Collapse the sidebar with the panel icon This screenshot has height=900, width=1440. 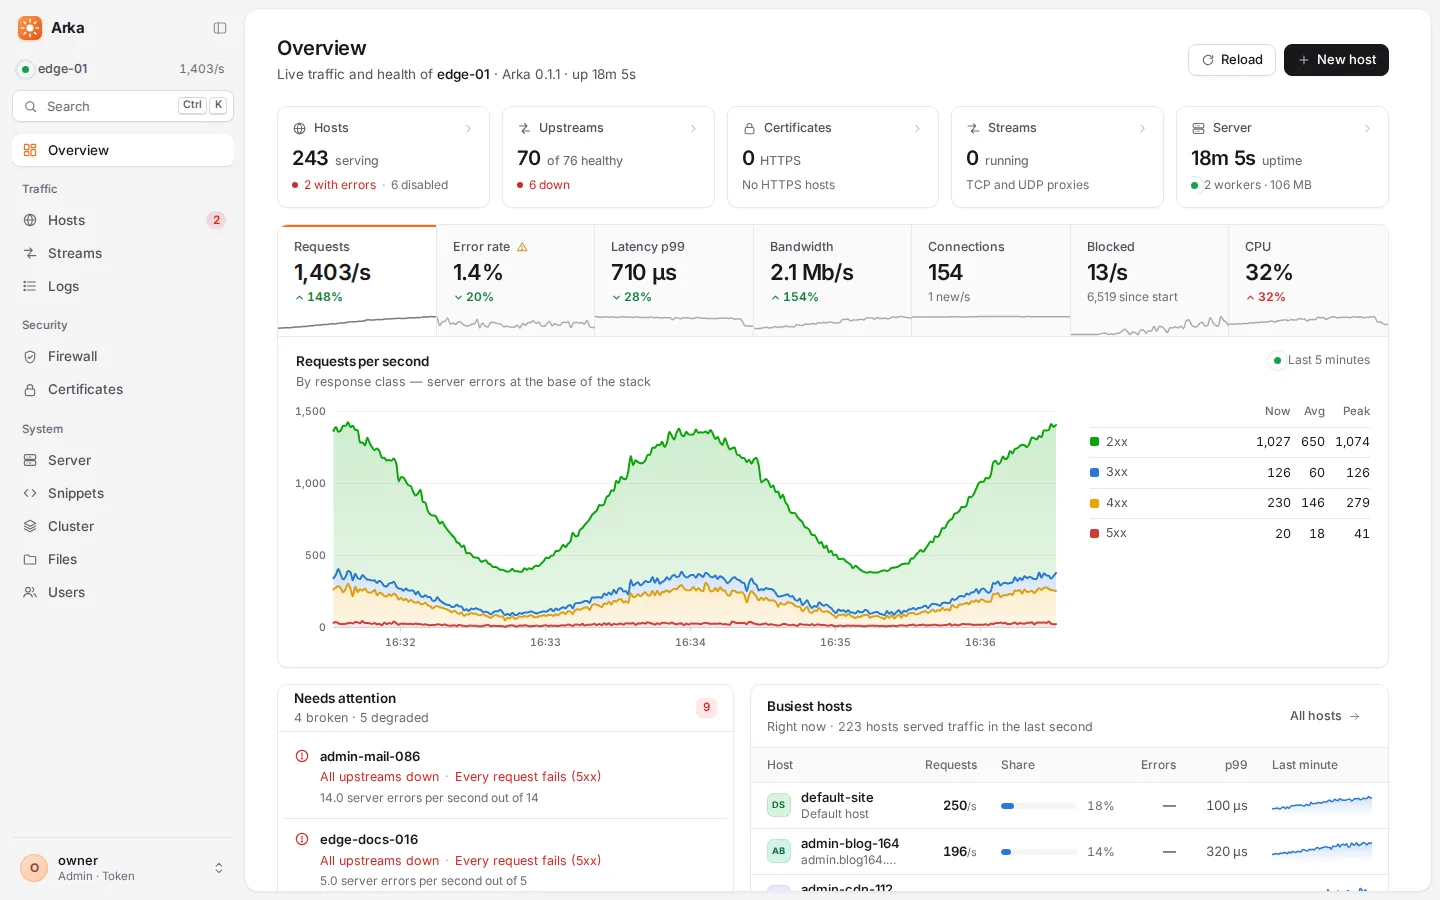[220, 28]
